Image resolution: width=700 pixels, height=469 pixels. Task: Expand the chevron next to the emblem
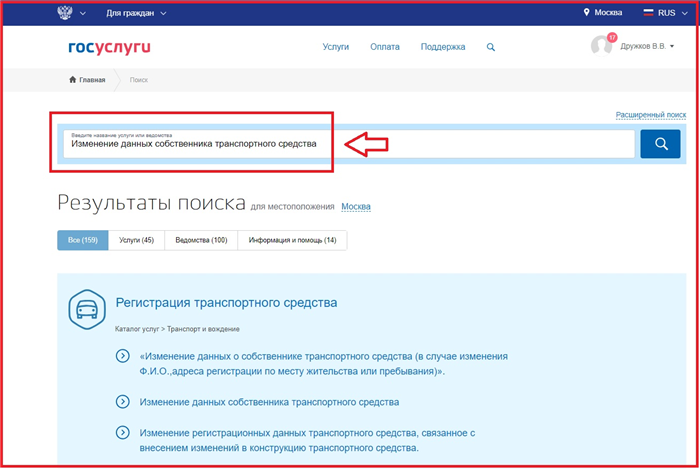pos(83,13)
